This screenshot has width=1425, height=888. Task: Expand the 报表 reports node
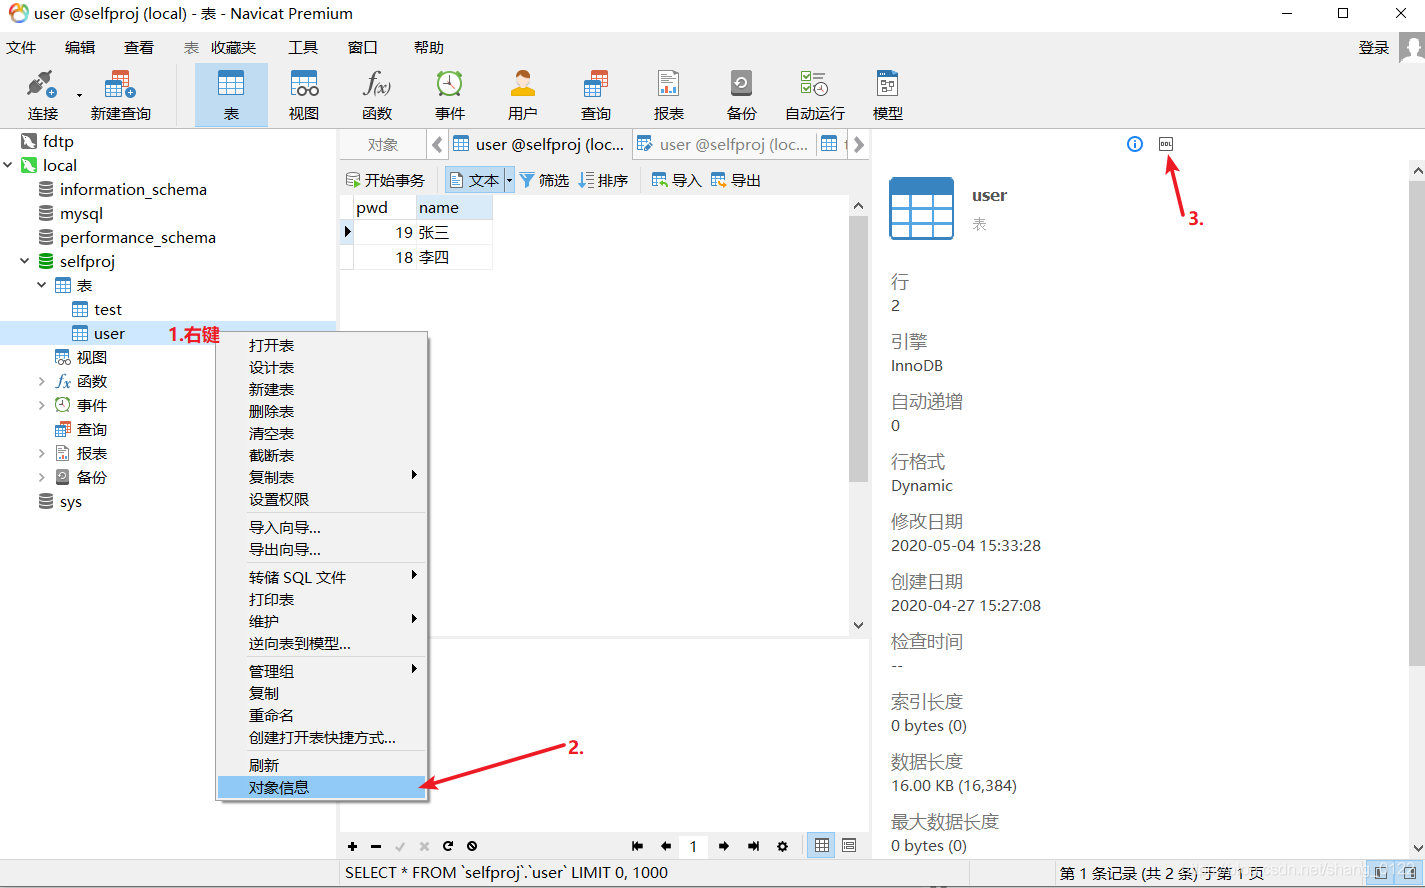[x=42, y=454]
